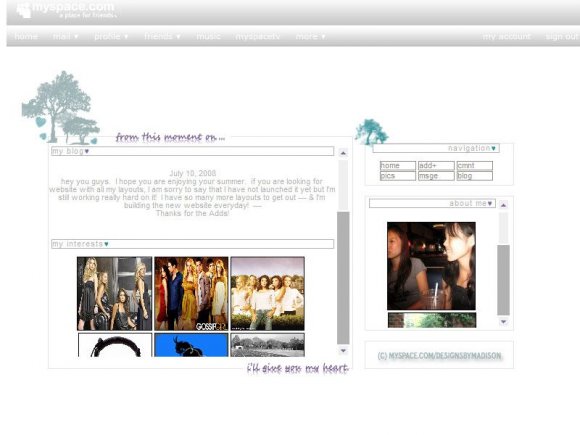Click the July 10, 2008 blog date
Image resolution: width=580 pixels, height=435 pixels.
click(193, 173)
